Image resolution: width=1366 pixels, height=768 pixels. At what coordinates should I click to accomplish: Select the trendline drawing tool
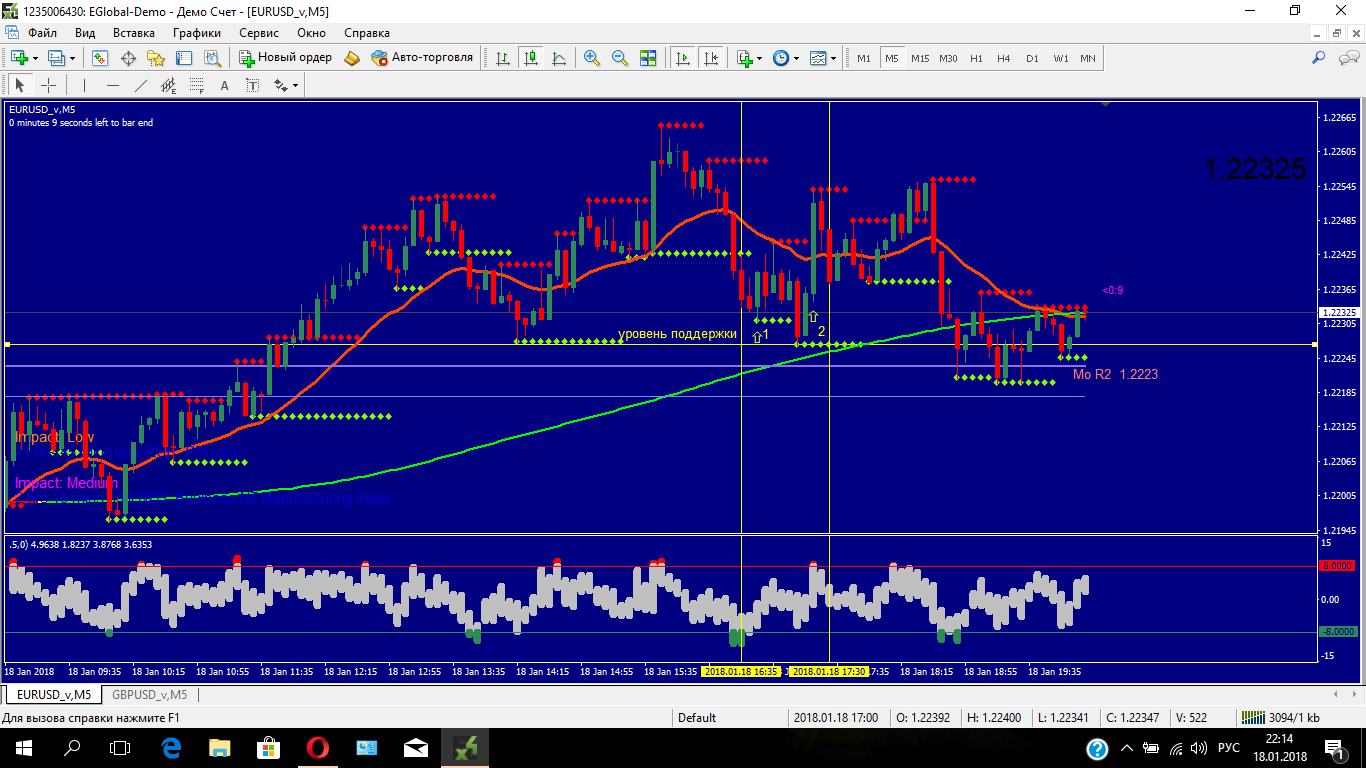point(141,85)
